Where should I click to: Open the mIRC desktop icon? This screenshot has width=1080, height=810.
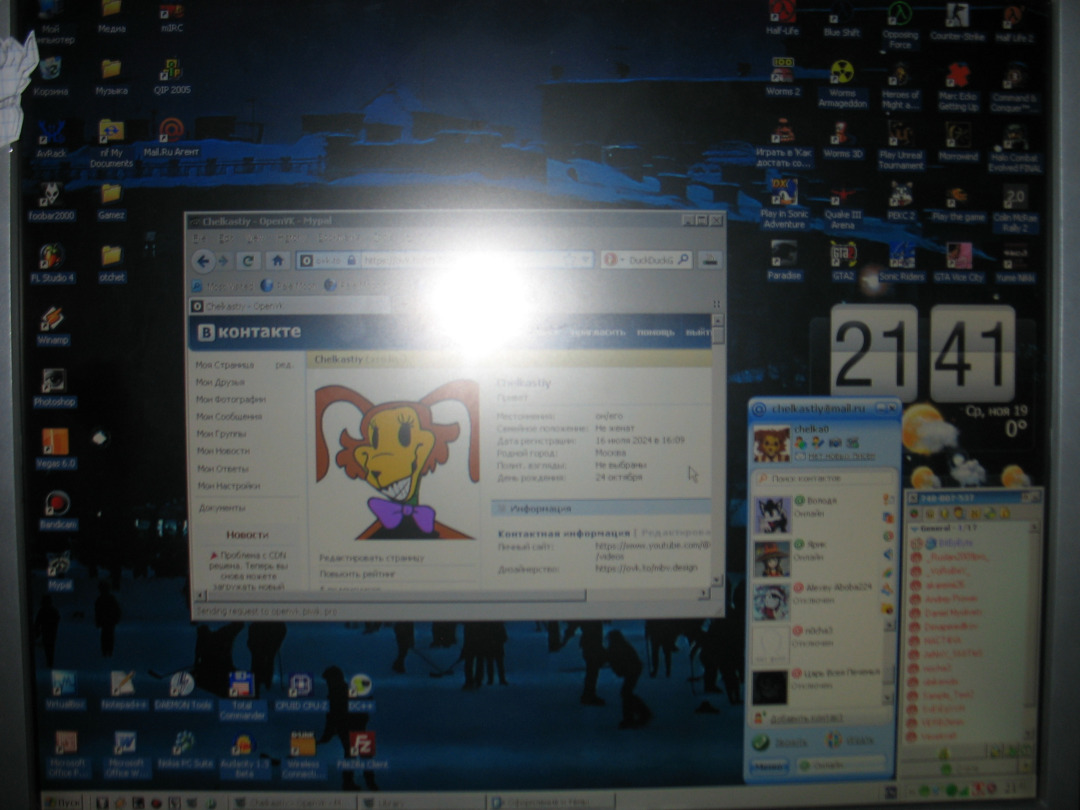point(171,19)
